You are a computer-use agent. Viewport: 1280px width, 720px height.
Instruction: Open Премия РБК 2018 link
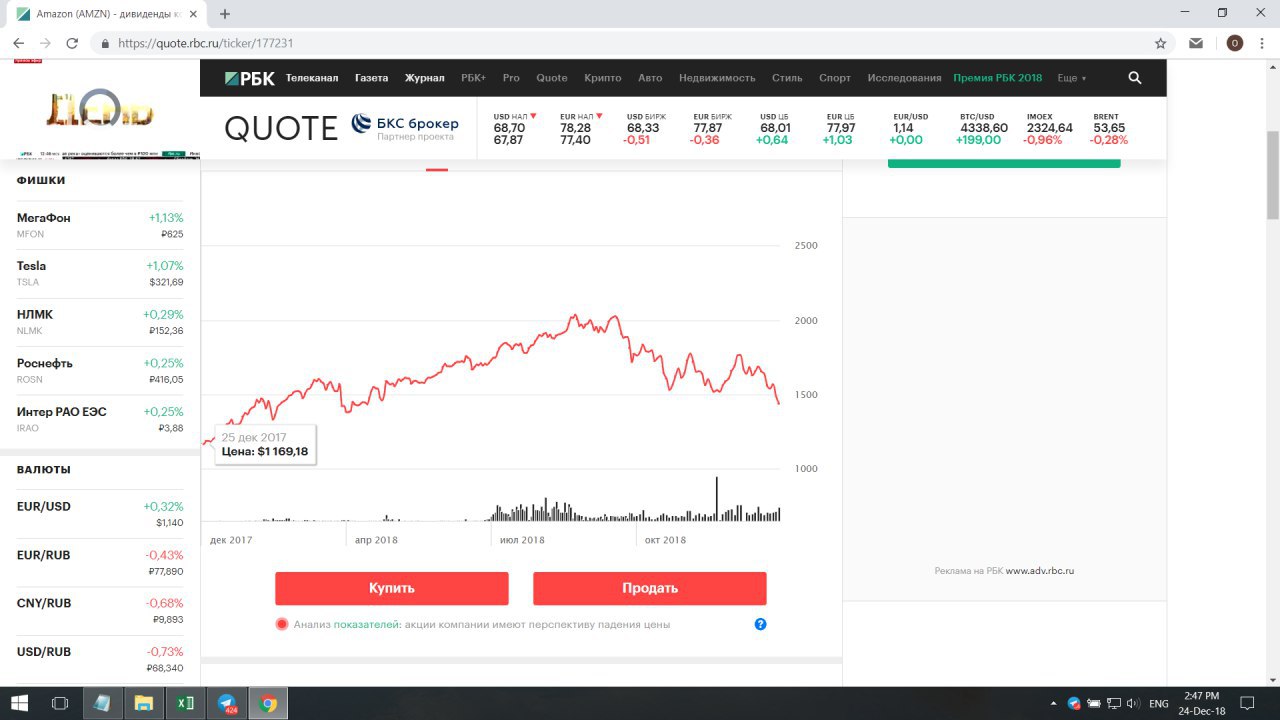pos(997,78)
